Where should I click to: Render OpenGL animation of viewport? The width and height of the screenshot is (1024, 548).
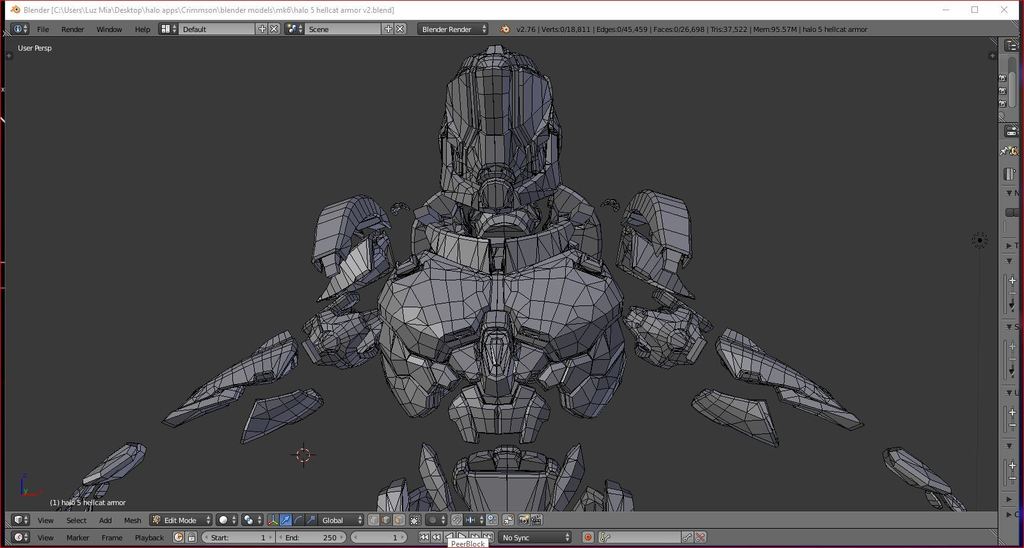(x=537, y=520)
